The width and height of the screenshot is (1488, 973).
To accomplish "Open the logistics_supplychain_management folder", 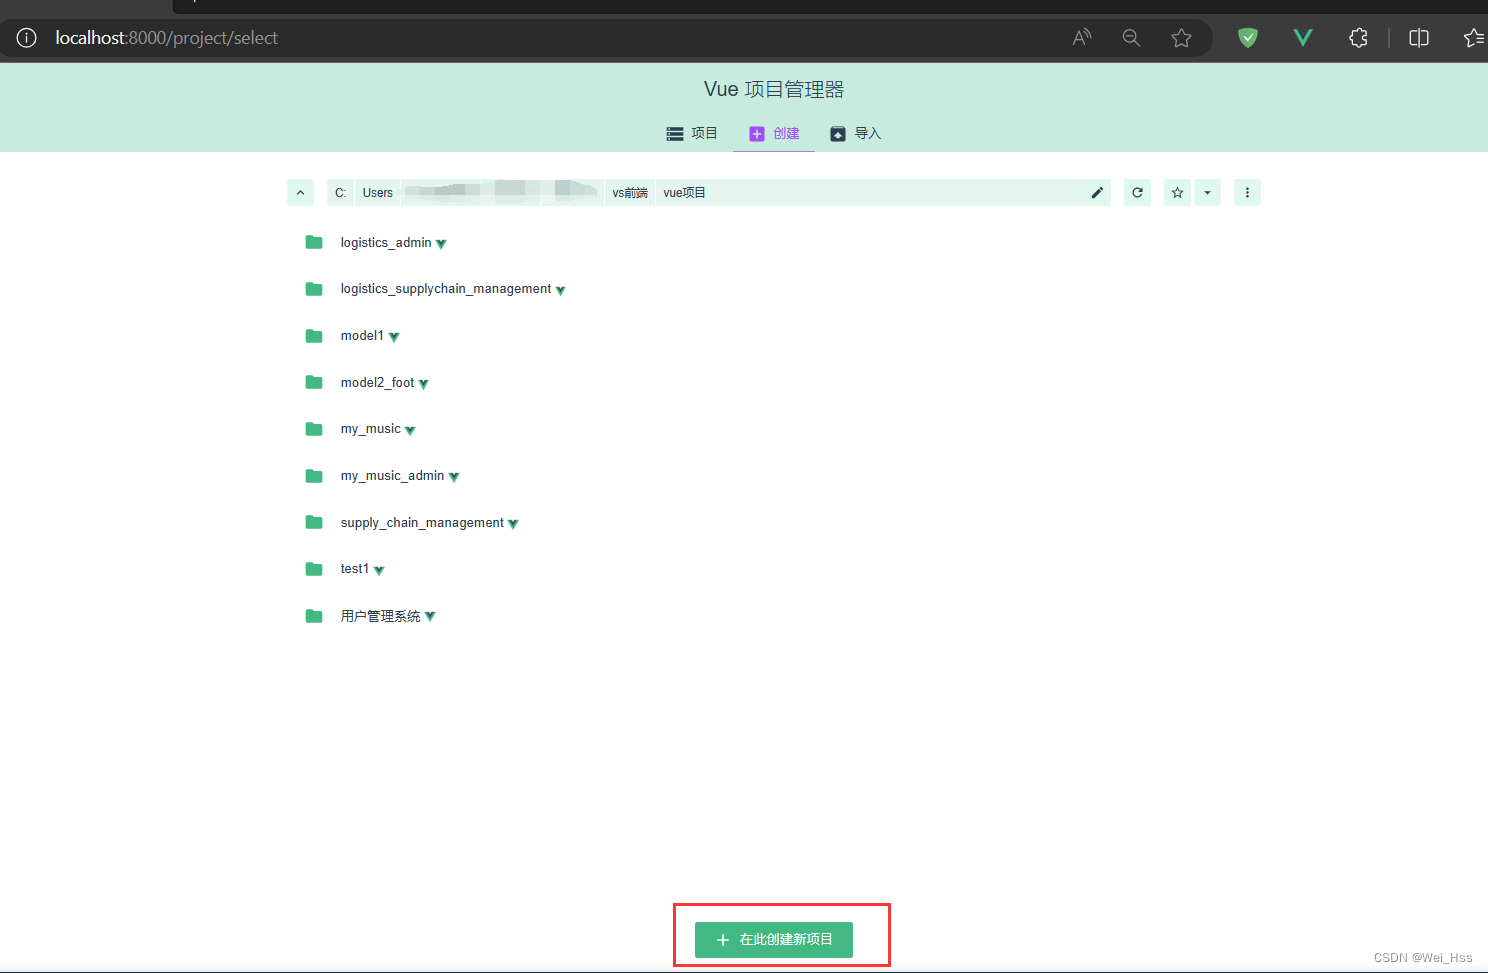I will 445,289.
